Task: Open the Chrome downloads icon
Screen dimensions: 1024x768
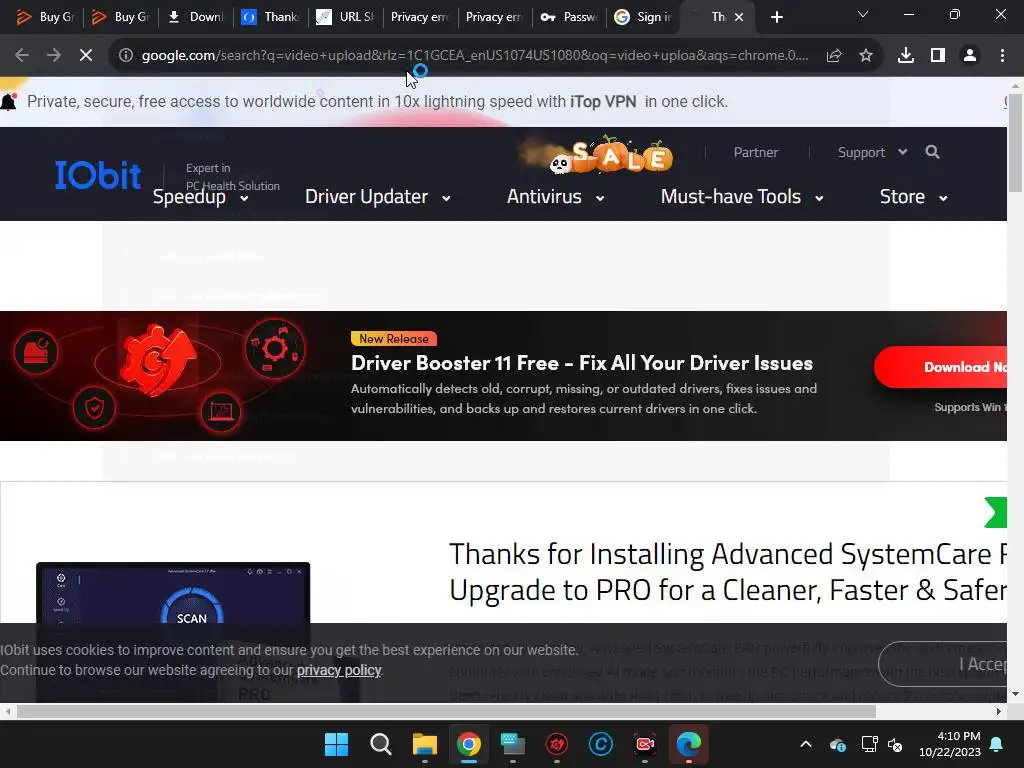Action: coord(906,56)
